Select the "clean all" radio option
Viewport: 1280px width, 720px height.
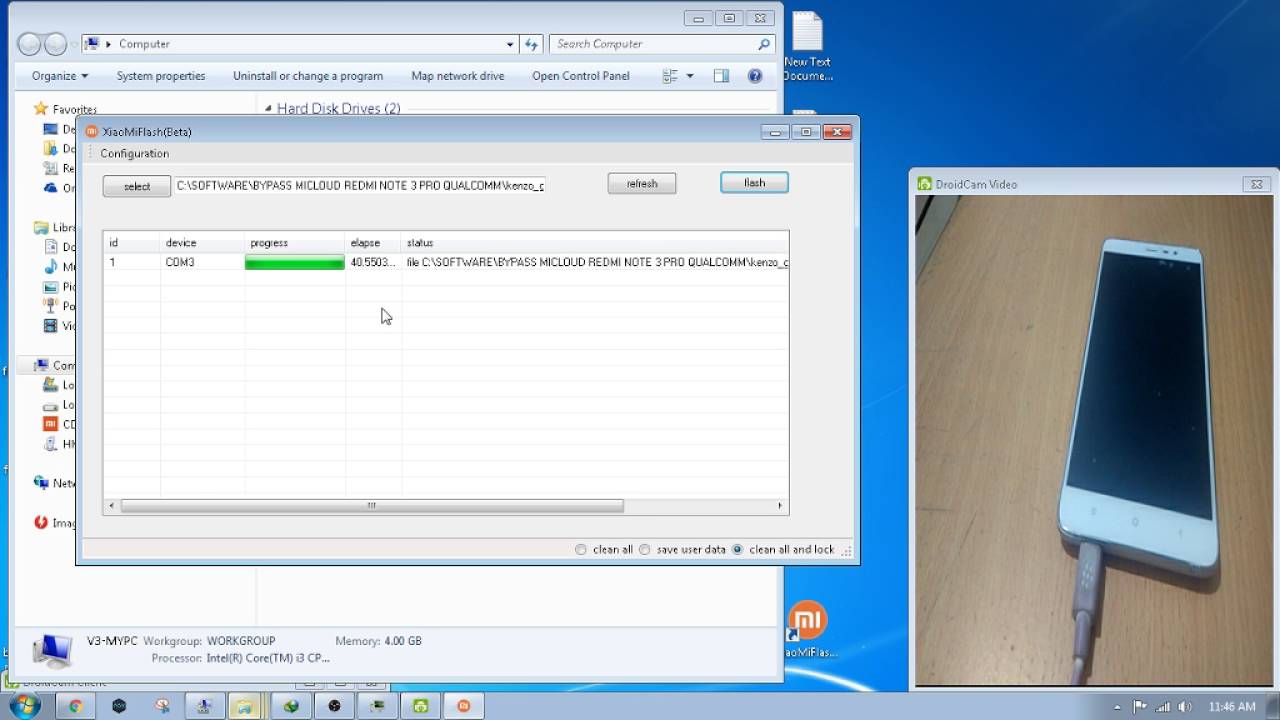click(x=581, y=549)
